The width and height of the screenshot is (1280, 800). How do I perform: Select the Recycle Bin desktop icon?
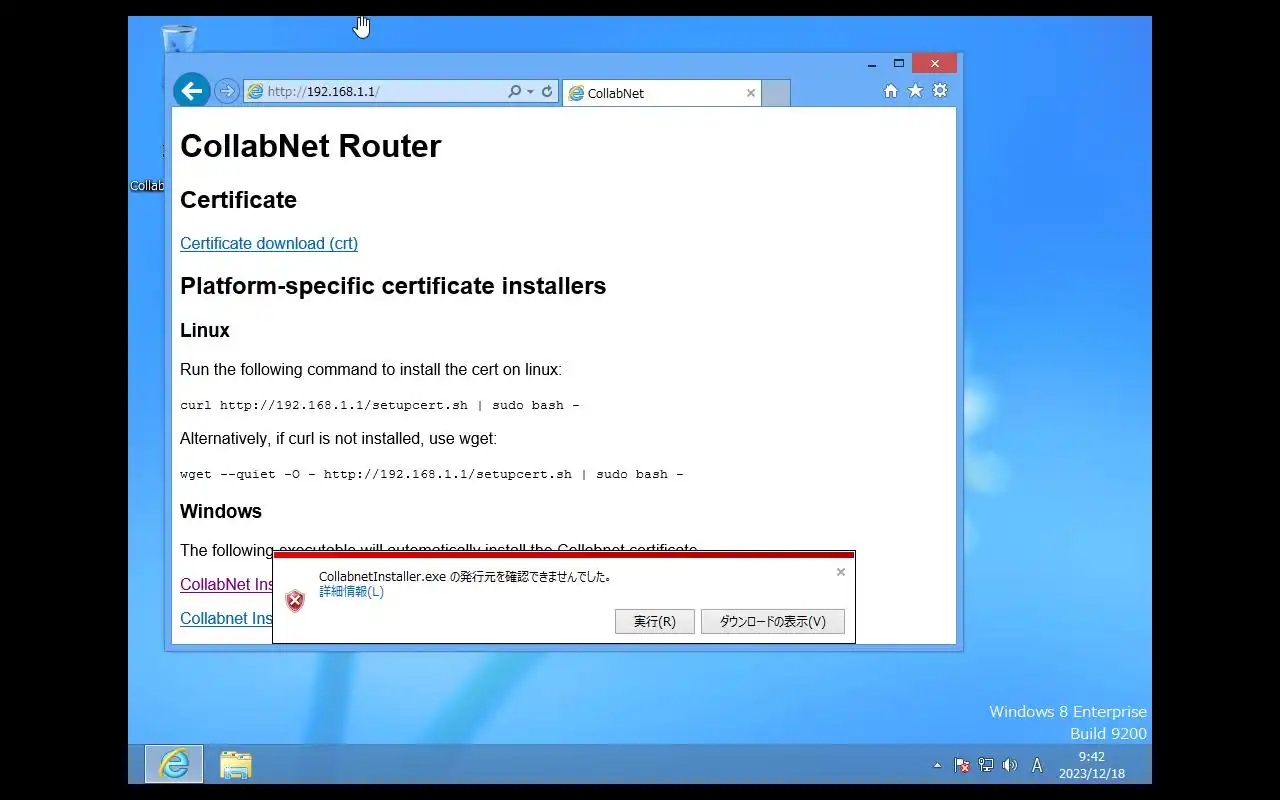179,40
